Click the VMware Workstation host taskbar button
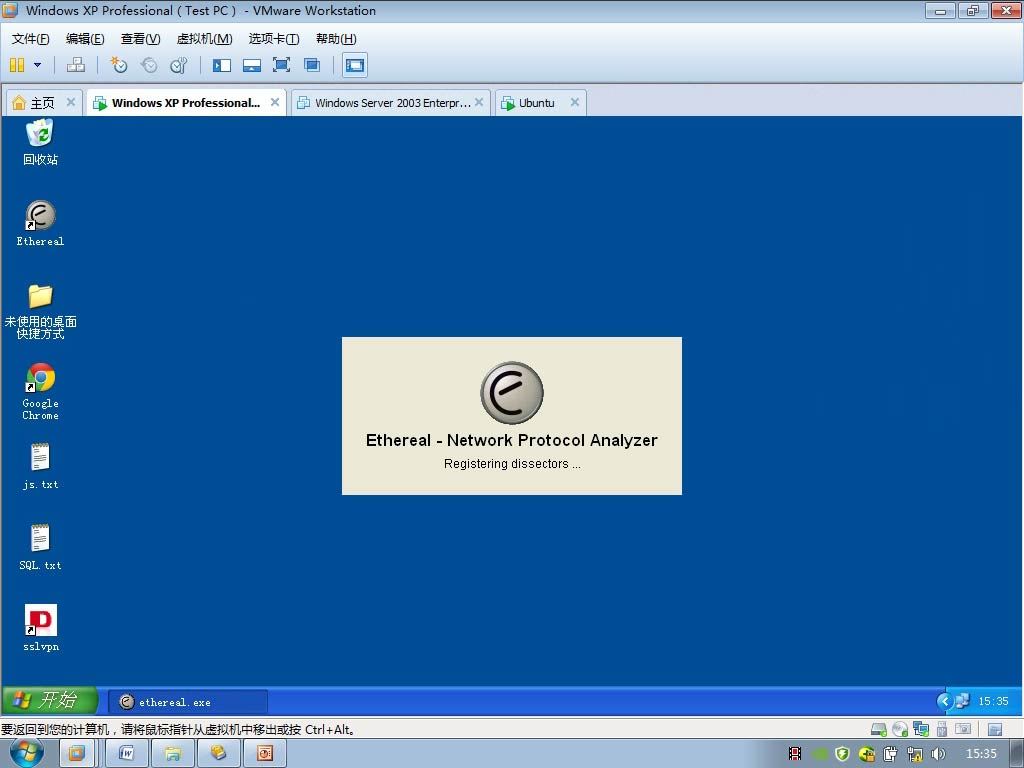Image resolution: width=1024 pixels, height=768 pixels. pyautogui.click(x=76, y=753)
